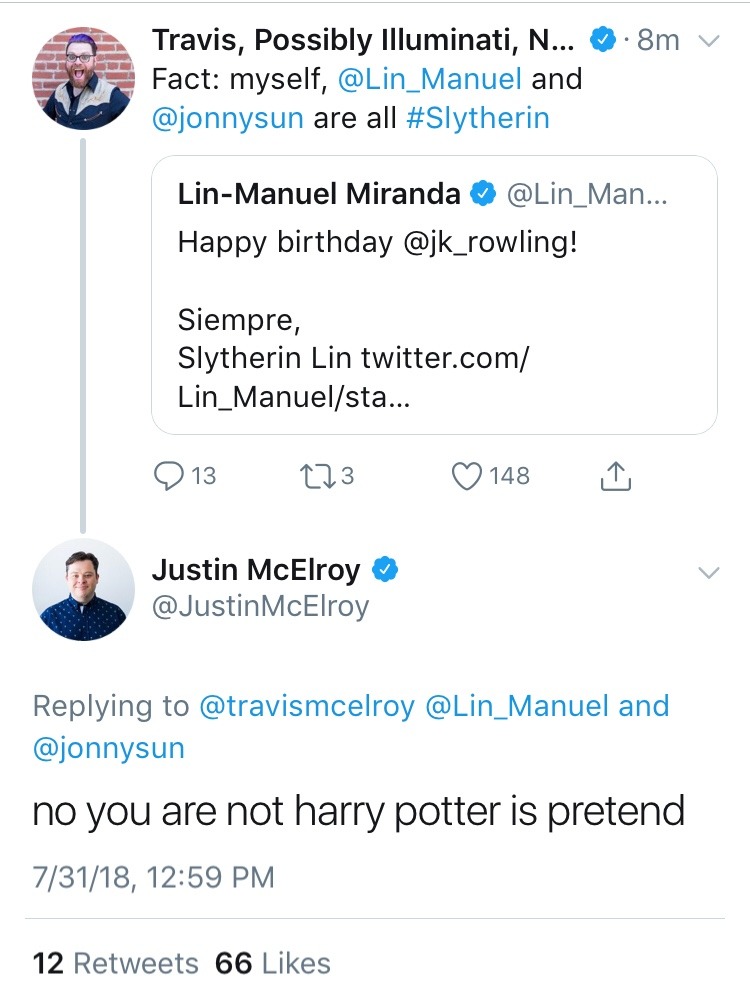
Task: Open the @JustinMcElroy handle
Action: (x=260, y=606)
